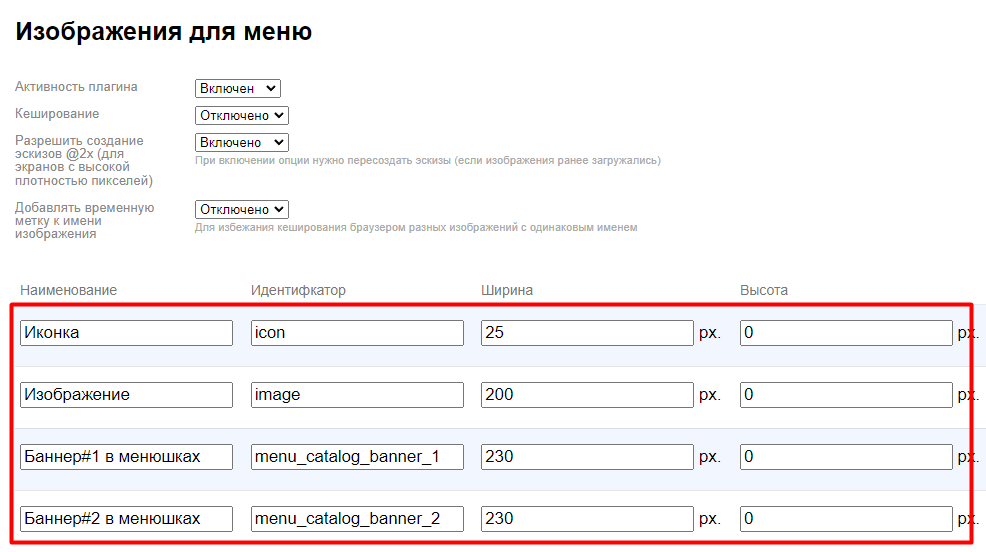The width and height of the screenshot is (986, 552).
Task: Select the width field with value 25
Action: tap(587, 333)
